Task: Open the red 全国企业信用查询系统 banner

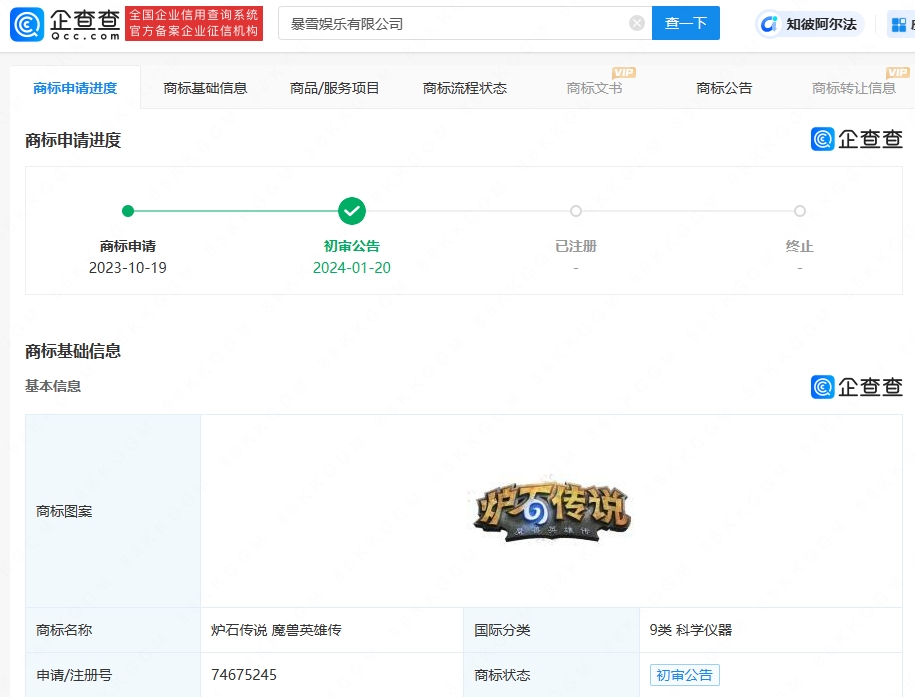Action: [x=194, y=23]
